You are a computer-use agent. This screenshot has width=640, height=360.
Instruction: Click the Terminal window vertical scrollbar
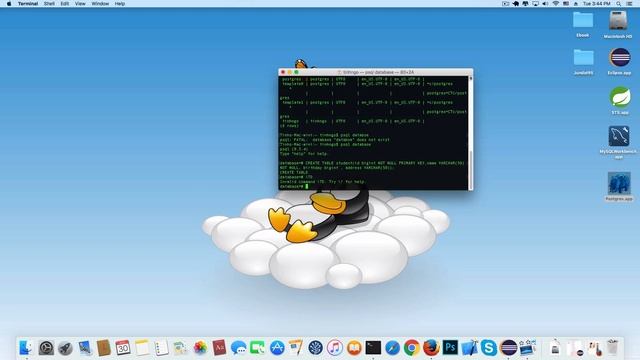click(x=471, y=133)
